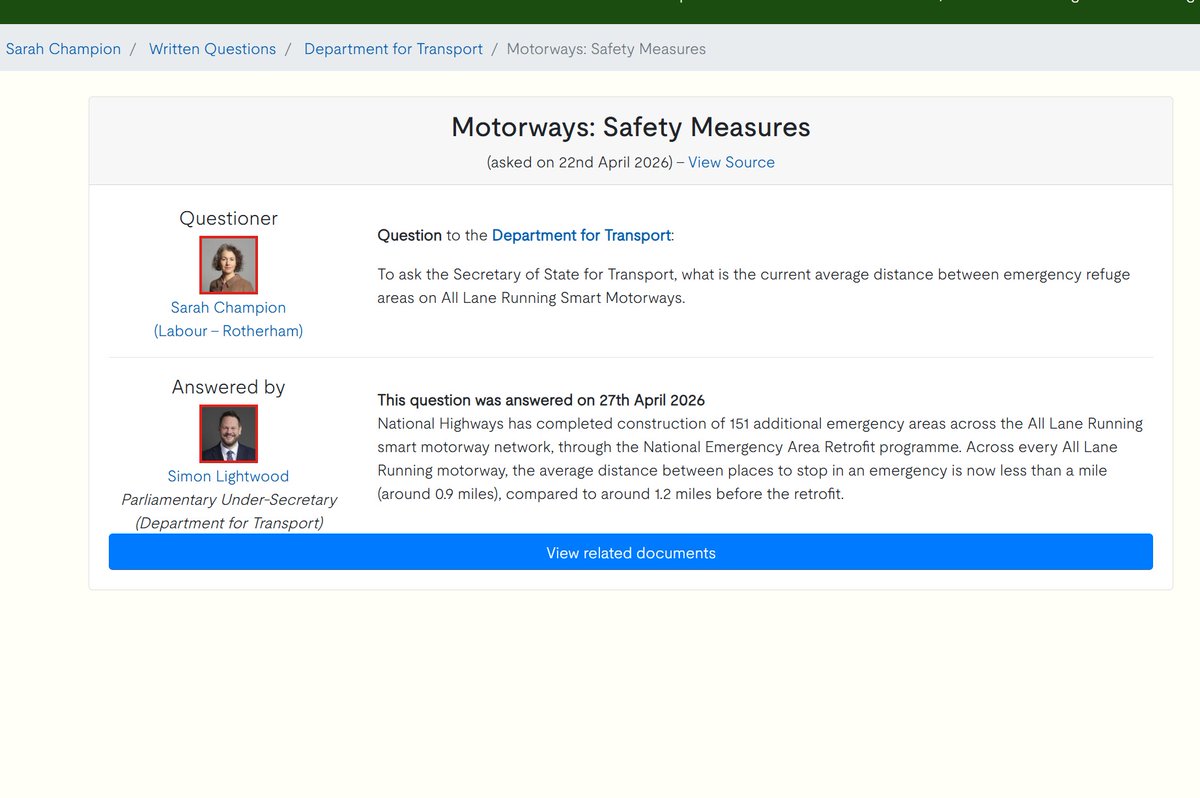The height and width of the screenshot is (798, 1200).
Task: Click the answer paragraph about National Highways
Action: (760, 459)
